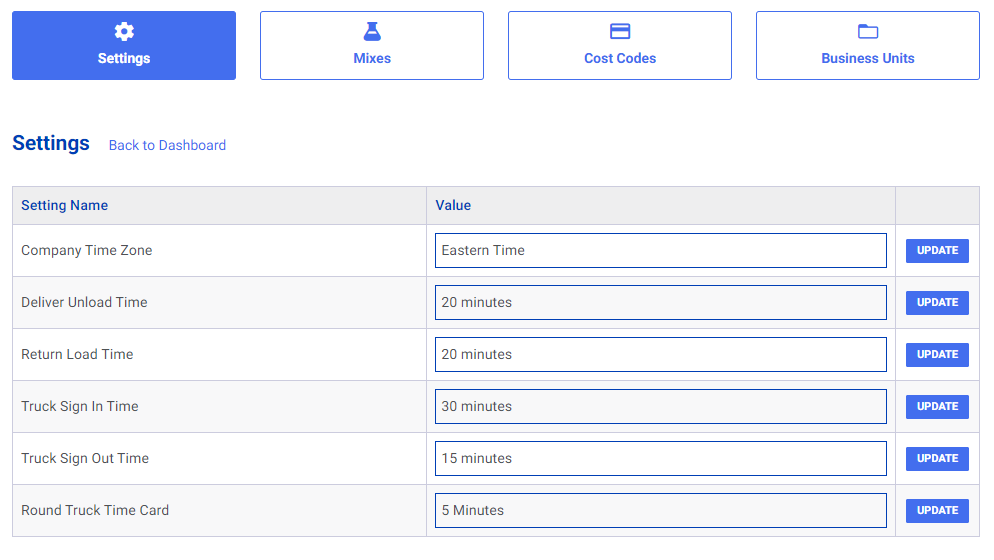Image resolution: width=994 pixels, height=560 pixels.
Task: Click the Mixes flask icon
Action: click(x=372, y=31)
